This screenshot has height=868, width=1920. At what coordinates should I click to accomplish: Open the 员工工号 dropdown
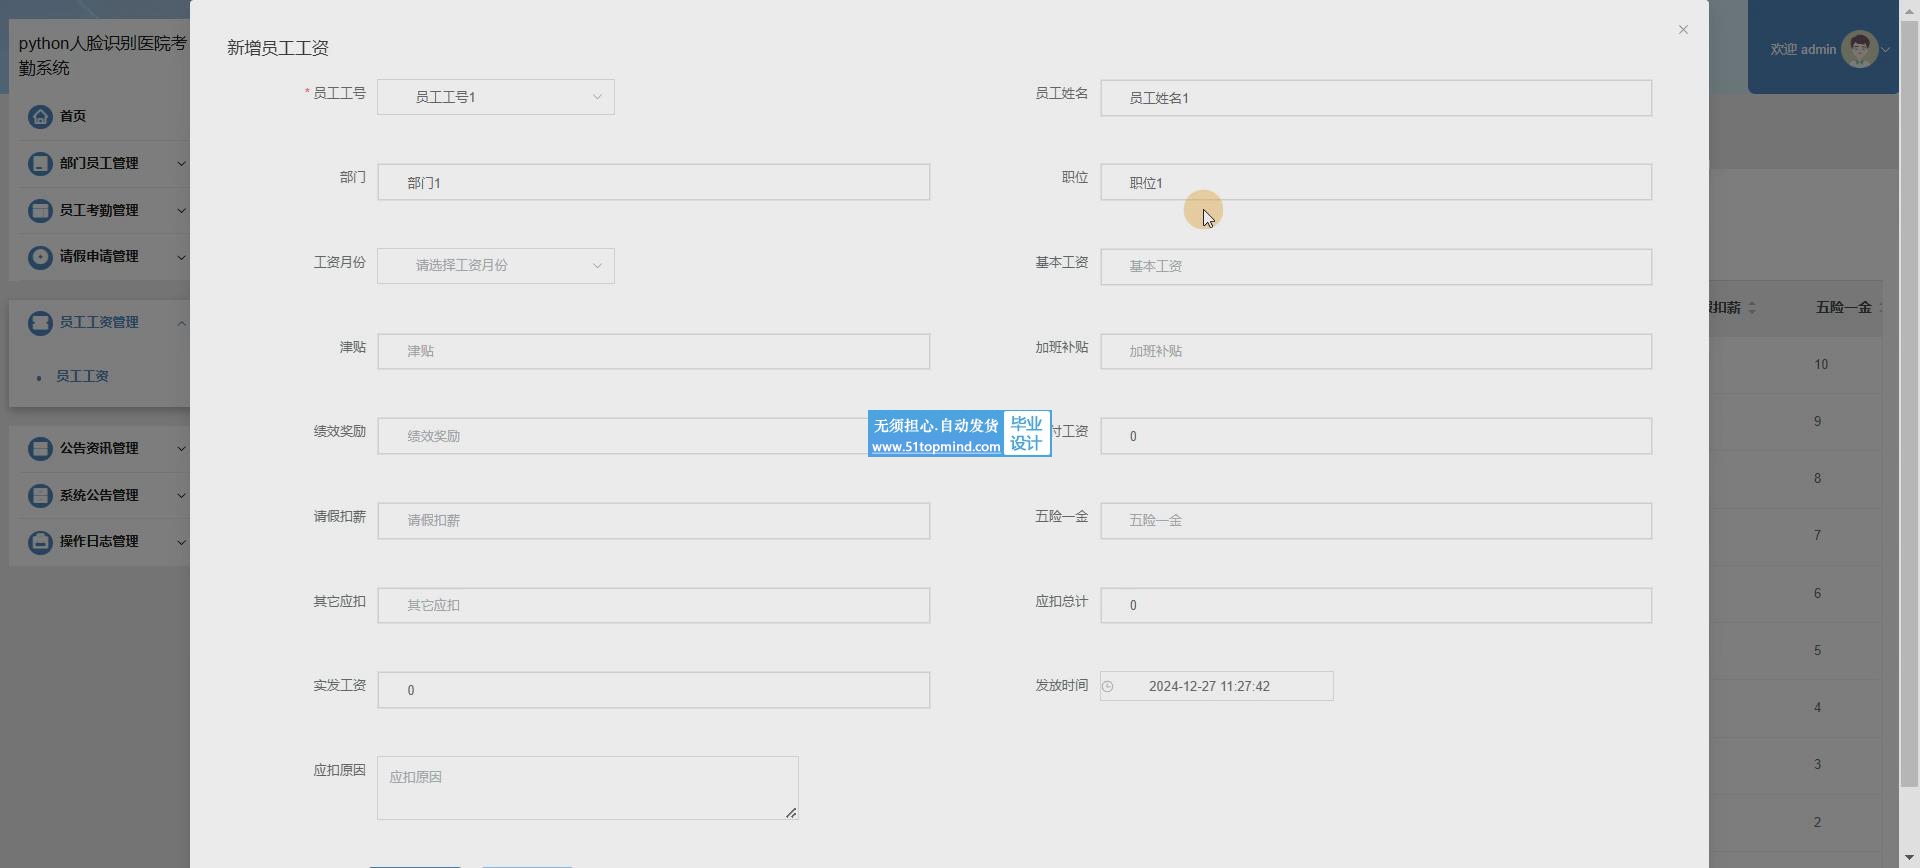tap(495, 97)
